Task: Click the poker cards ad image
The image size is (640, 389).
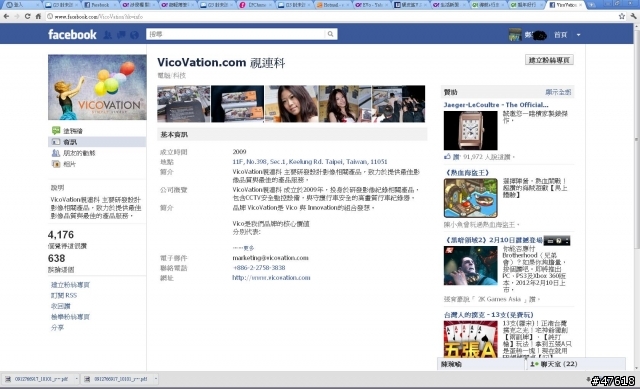Action: 471,339
